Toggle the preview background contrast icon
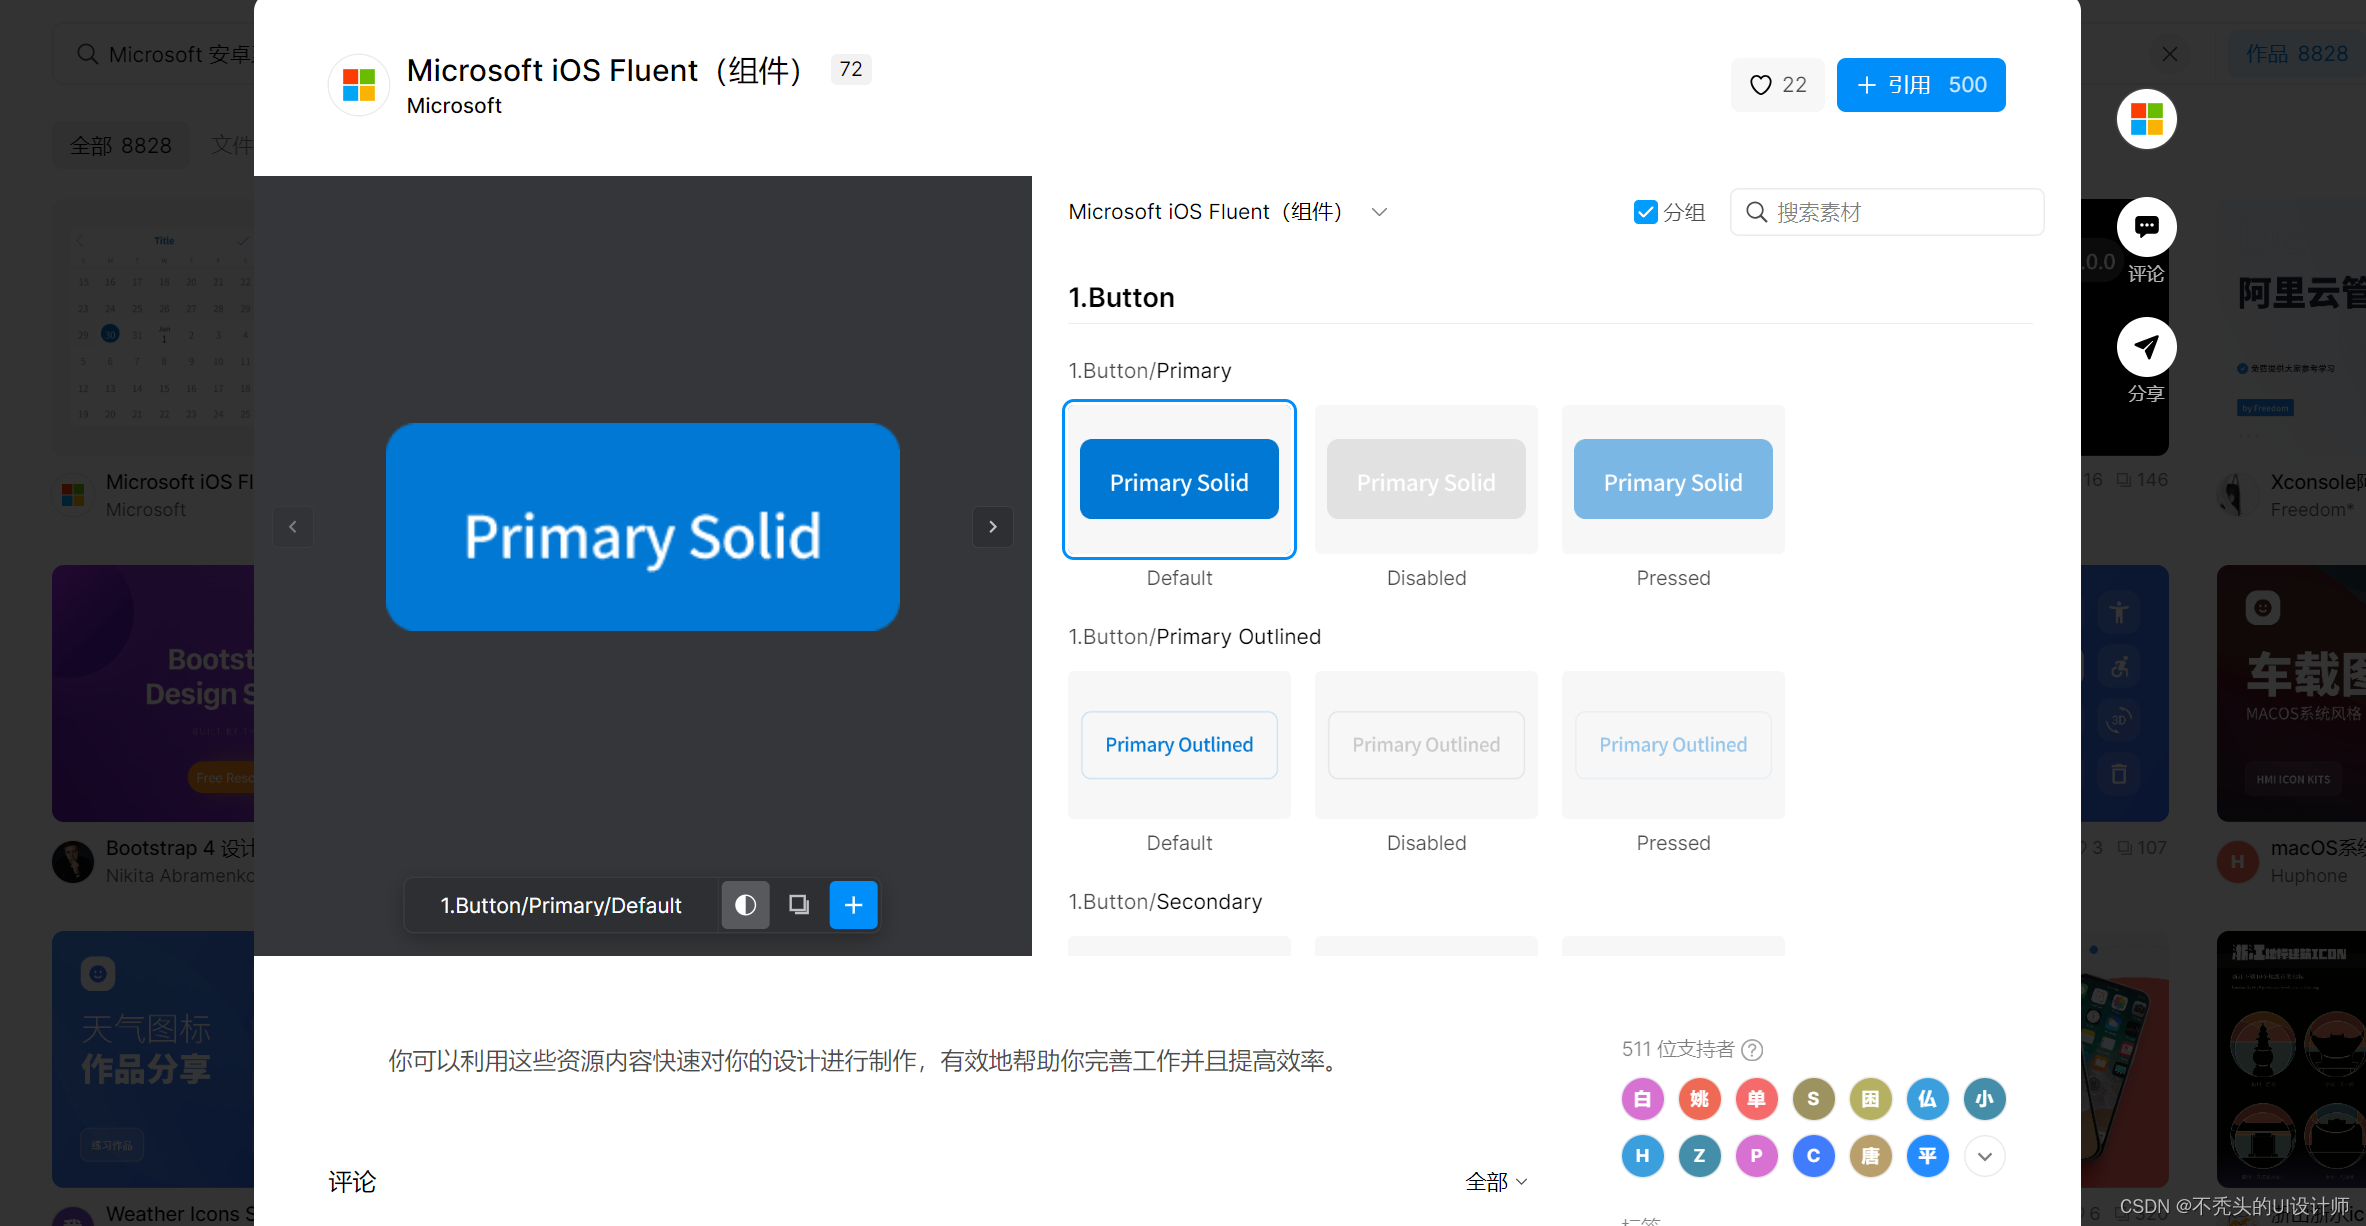Viewport: 2366px width, 1226px height. (x=746, y=905)
